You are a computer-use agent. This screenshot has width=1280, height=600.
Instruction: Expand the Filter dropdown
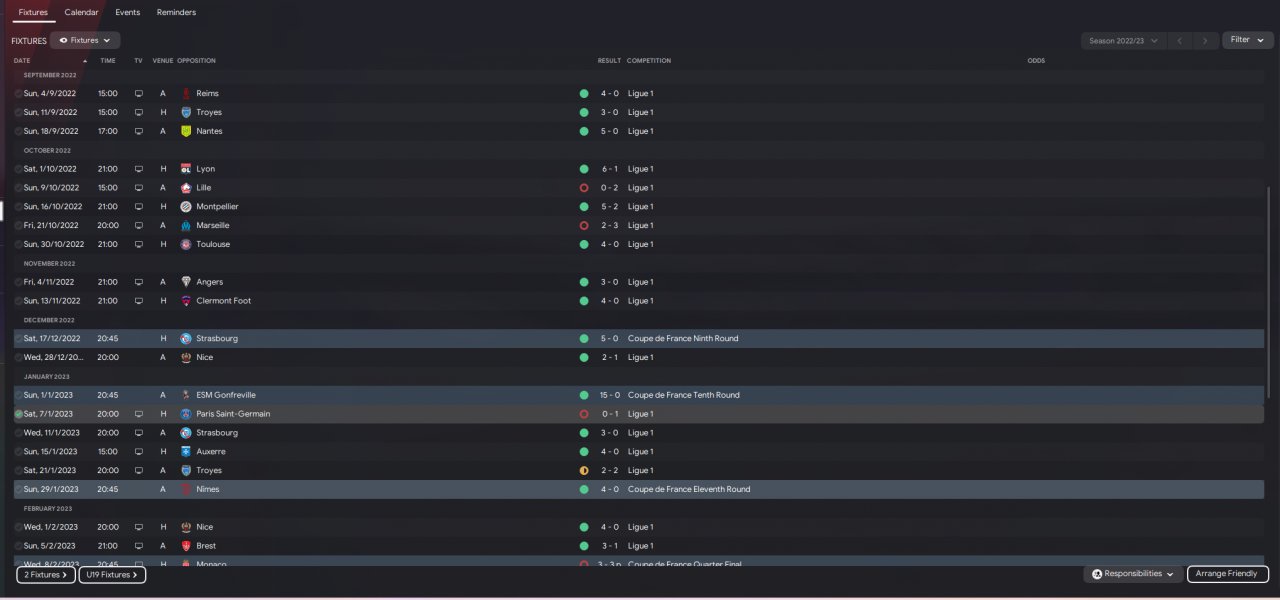[1247, 40]
